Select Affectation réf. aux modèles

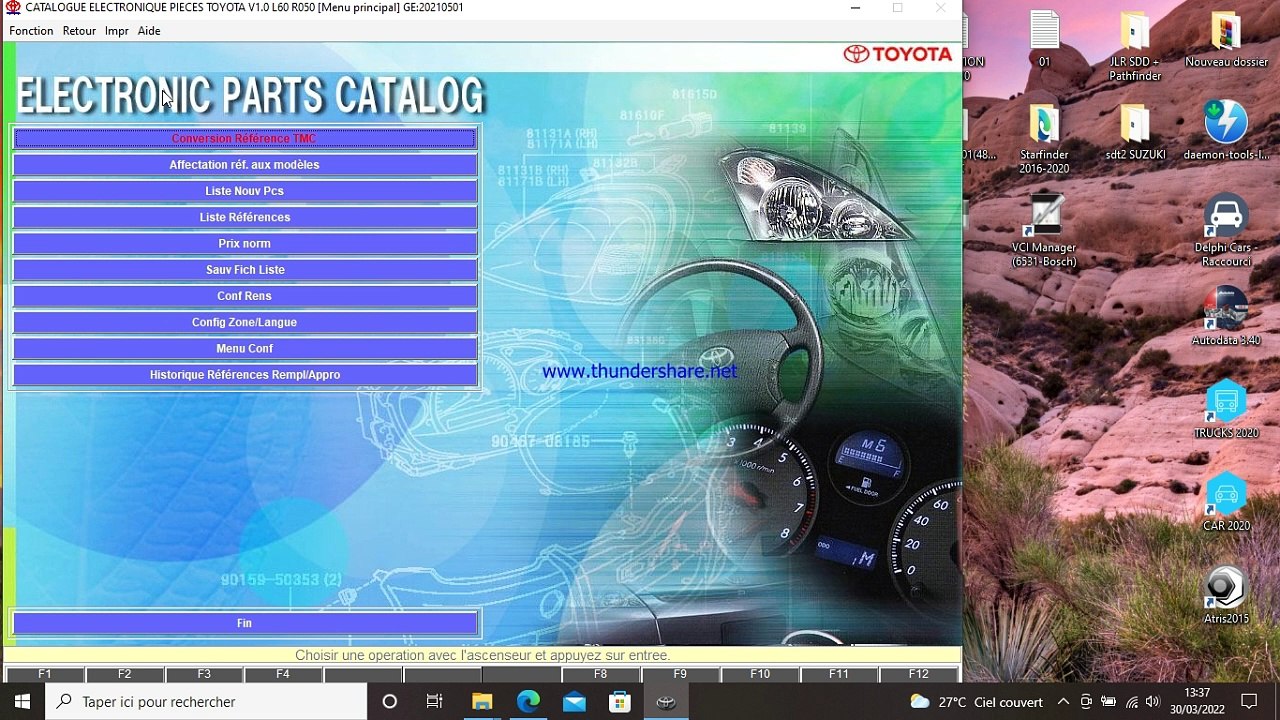tap(245, 165)
